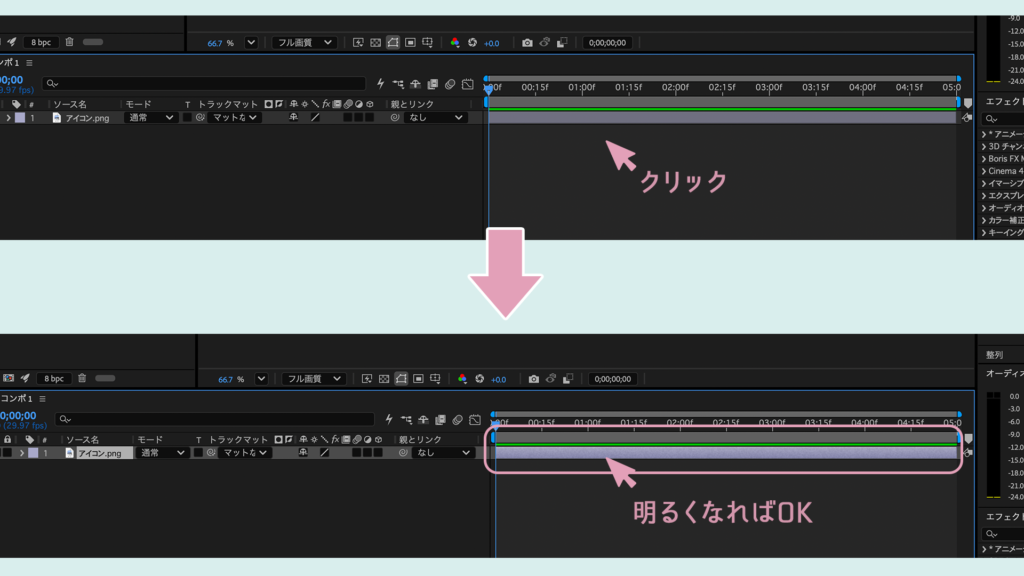Open なし parent dropdown in lower timeline
Viewport: 1024px width, 576px height.
[x=443, y=453]
